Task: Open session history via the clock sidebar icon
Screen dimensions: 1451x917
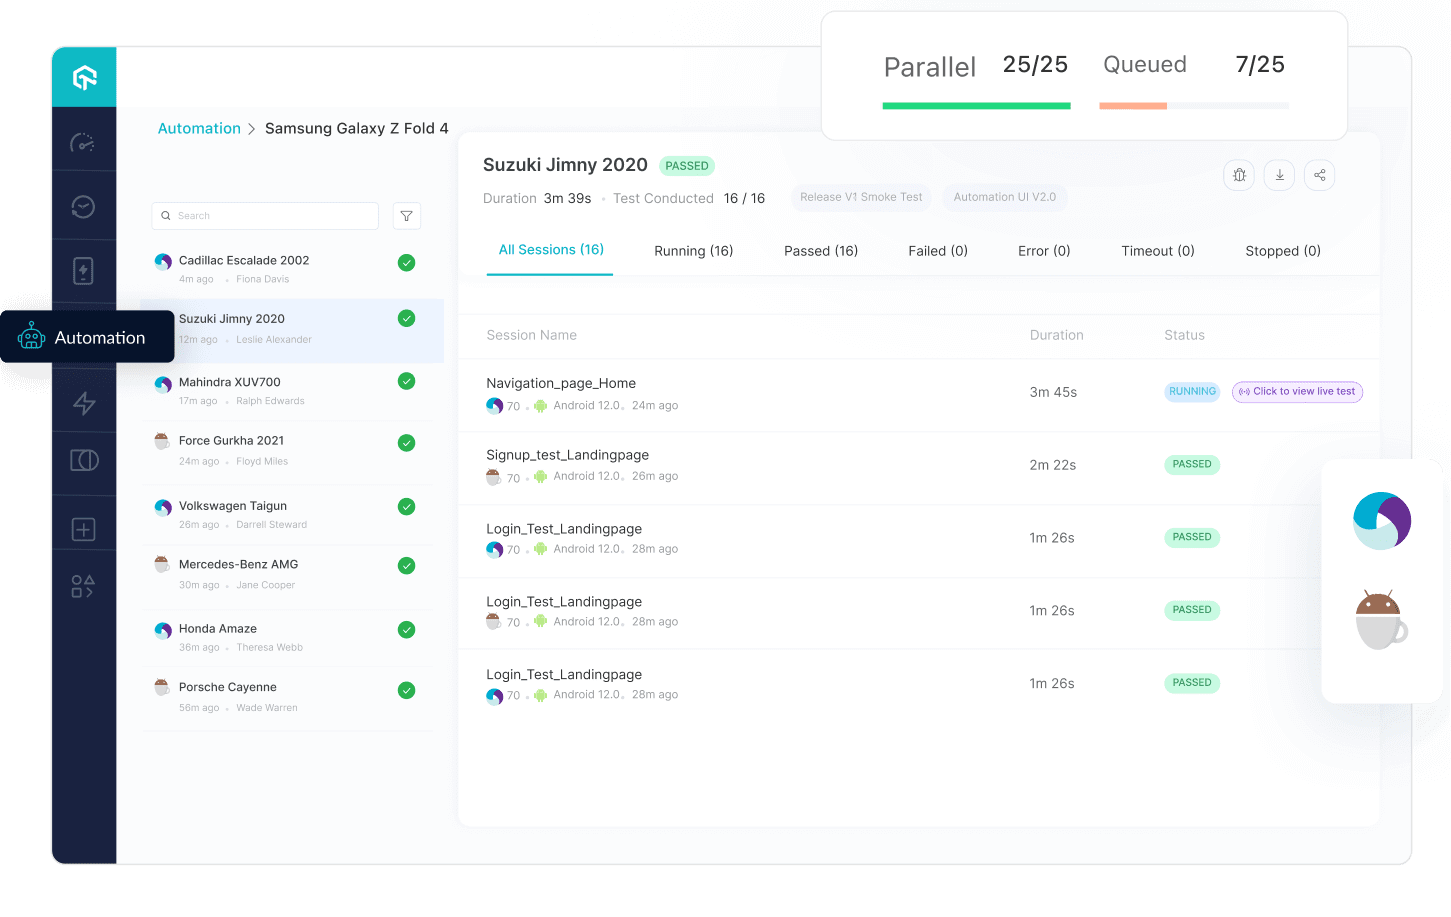Action: pos(84,205)
